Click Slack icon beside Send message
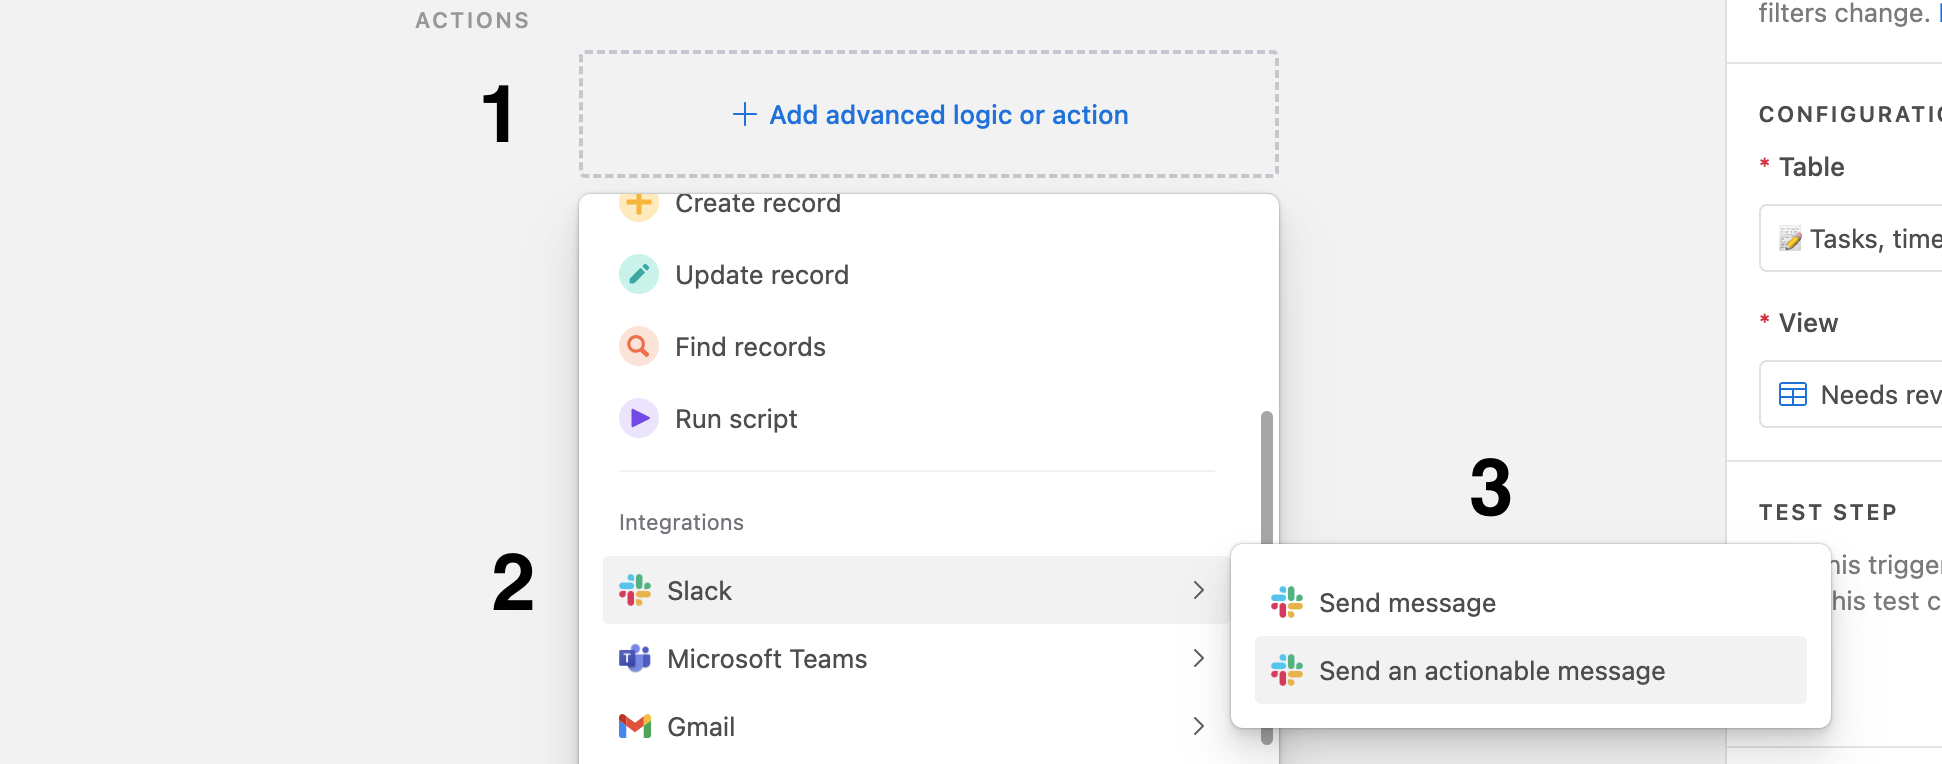The height and width of the screenshot is (764, 1942). coord(1287,602)
